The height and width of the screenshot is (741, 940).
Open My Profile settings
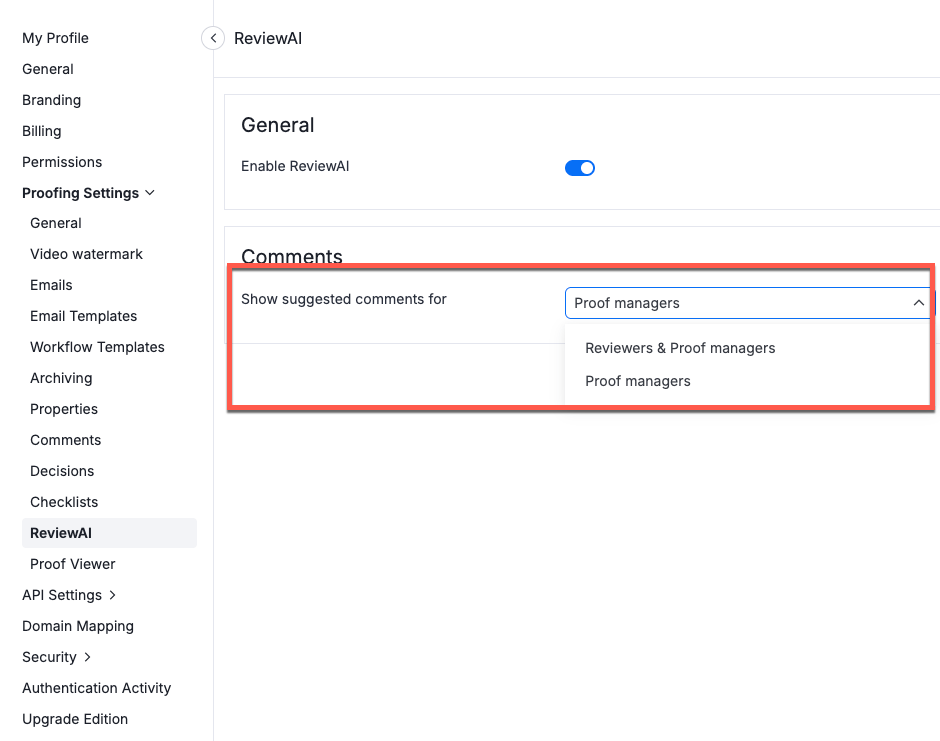click(55, 38)
